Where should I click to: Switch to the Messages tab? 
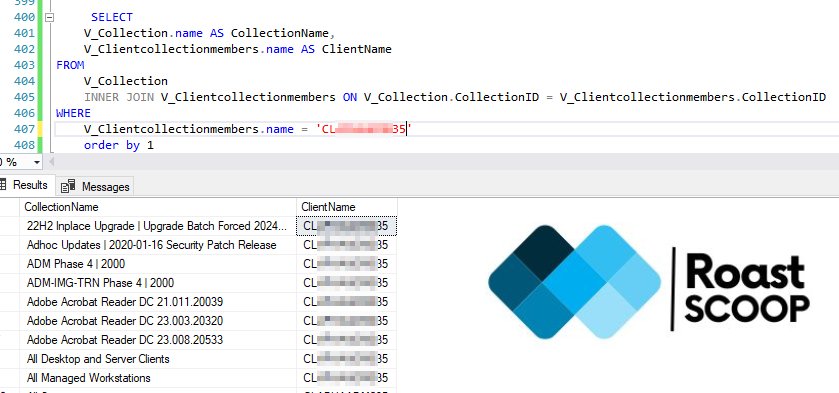(95, 186)
